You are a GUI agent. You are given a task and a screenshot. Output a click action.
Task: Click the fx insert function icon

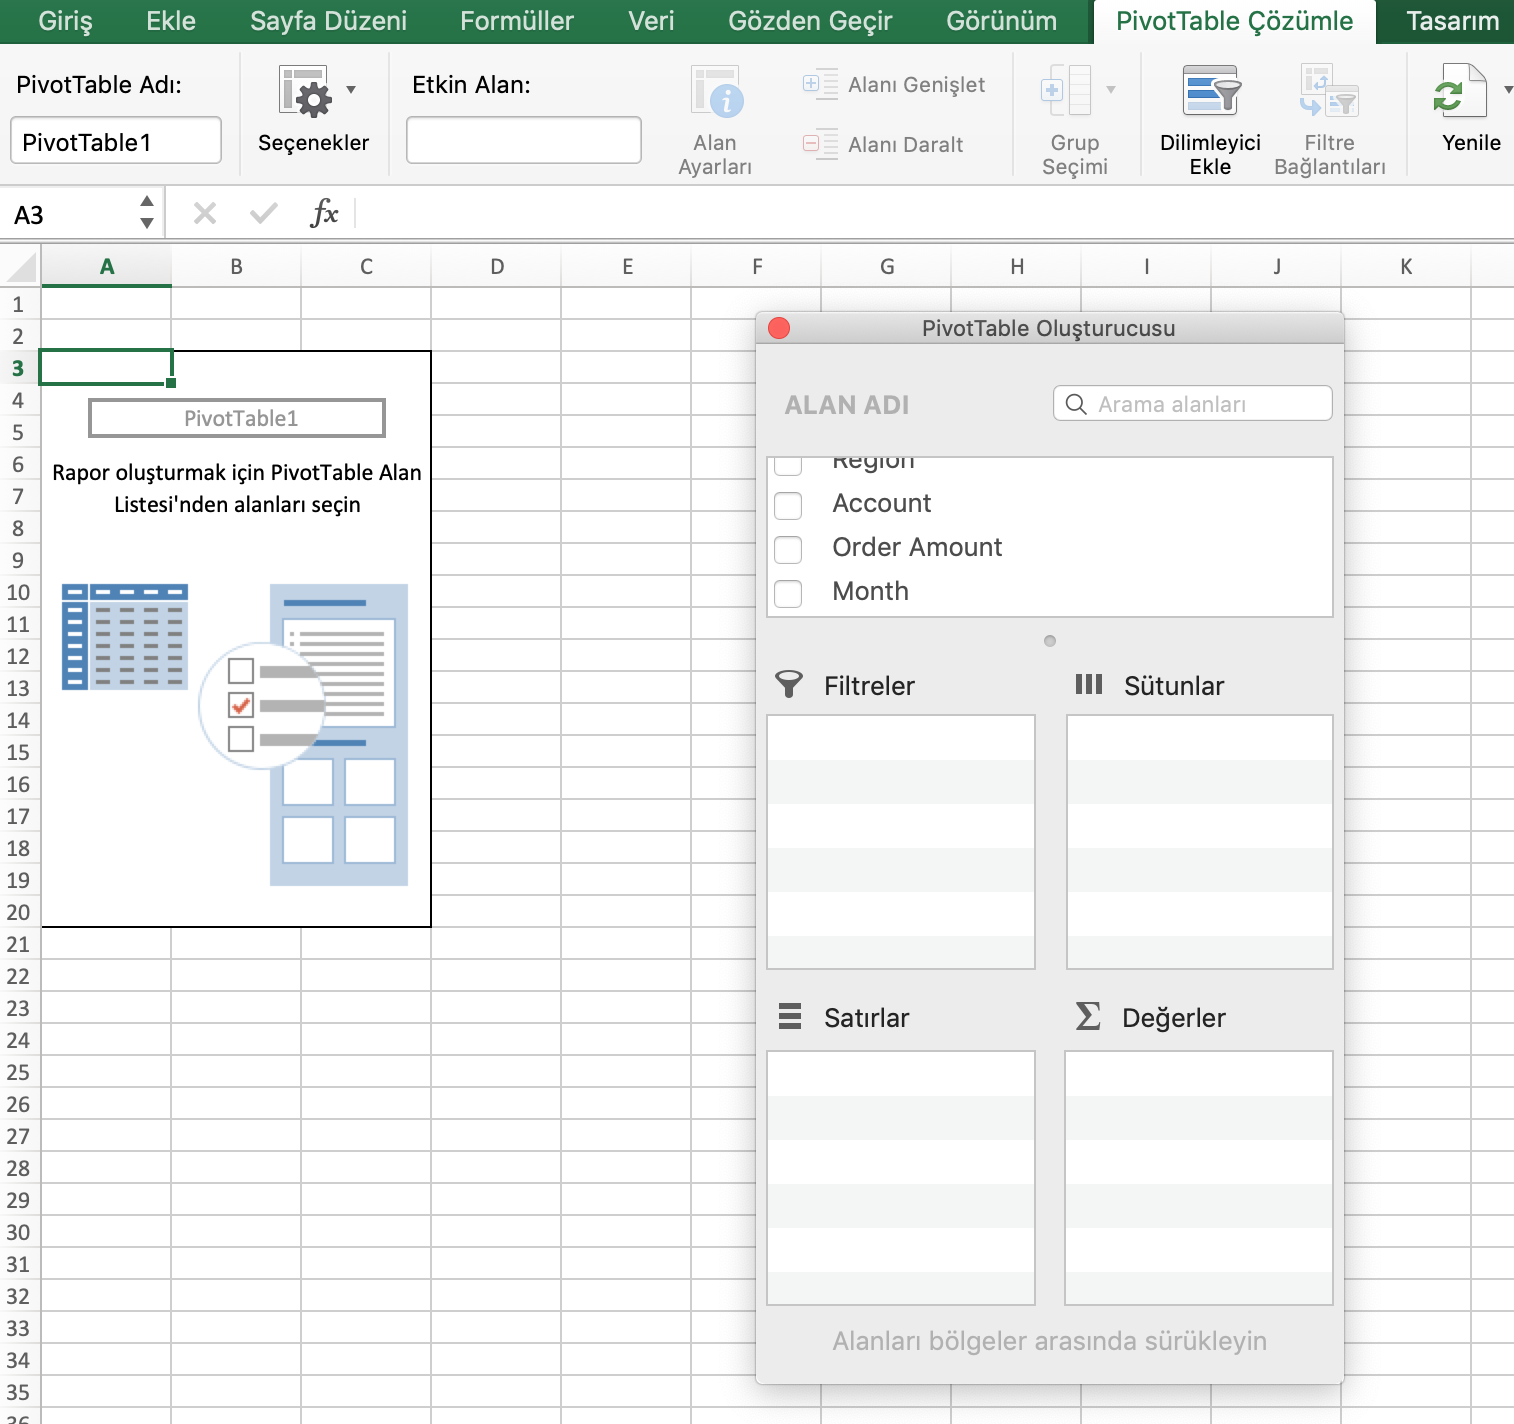[x=324, y=213]
